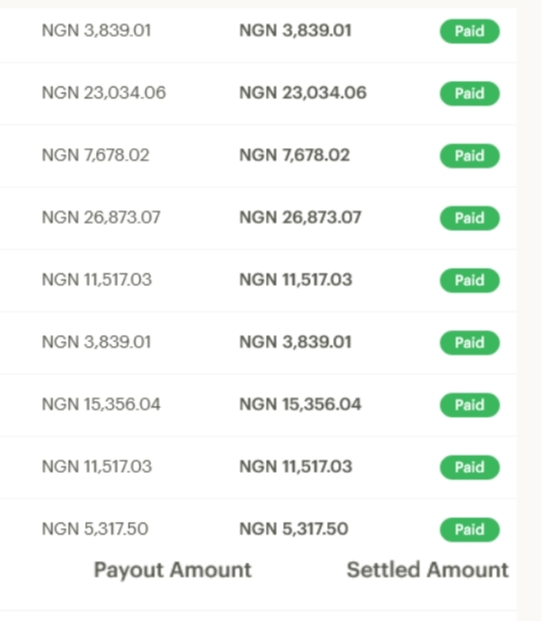The image size is (551, 621).
Task: Click the Paid badge for NGN 23,034.06
Action: pos(469,94)
